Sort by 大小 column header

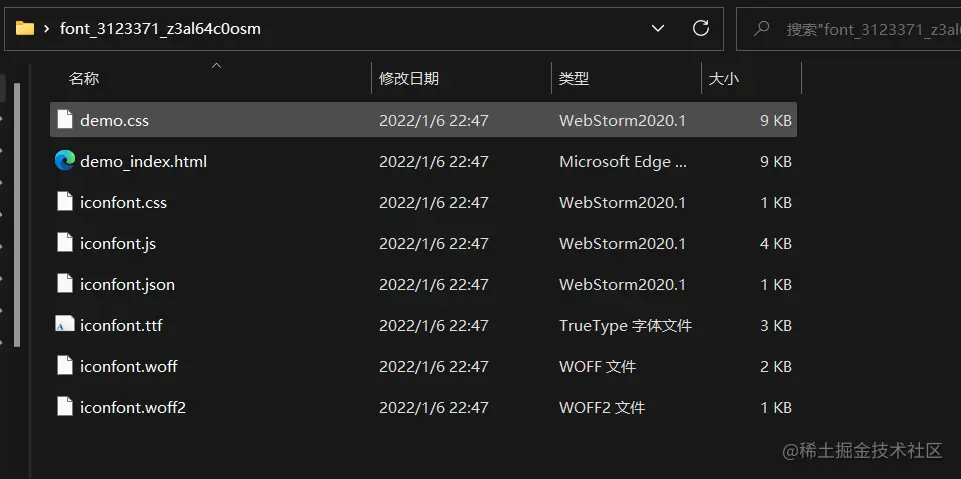click(724, 78)
